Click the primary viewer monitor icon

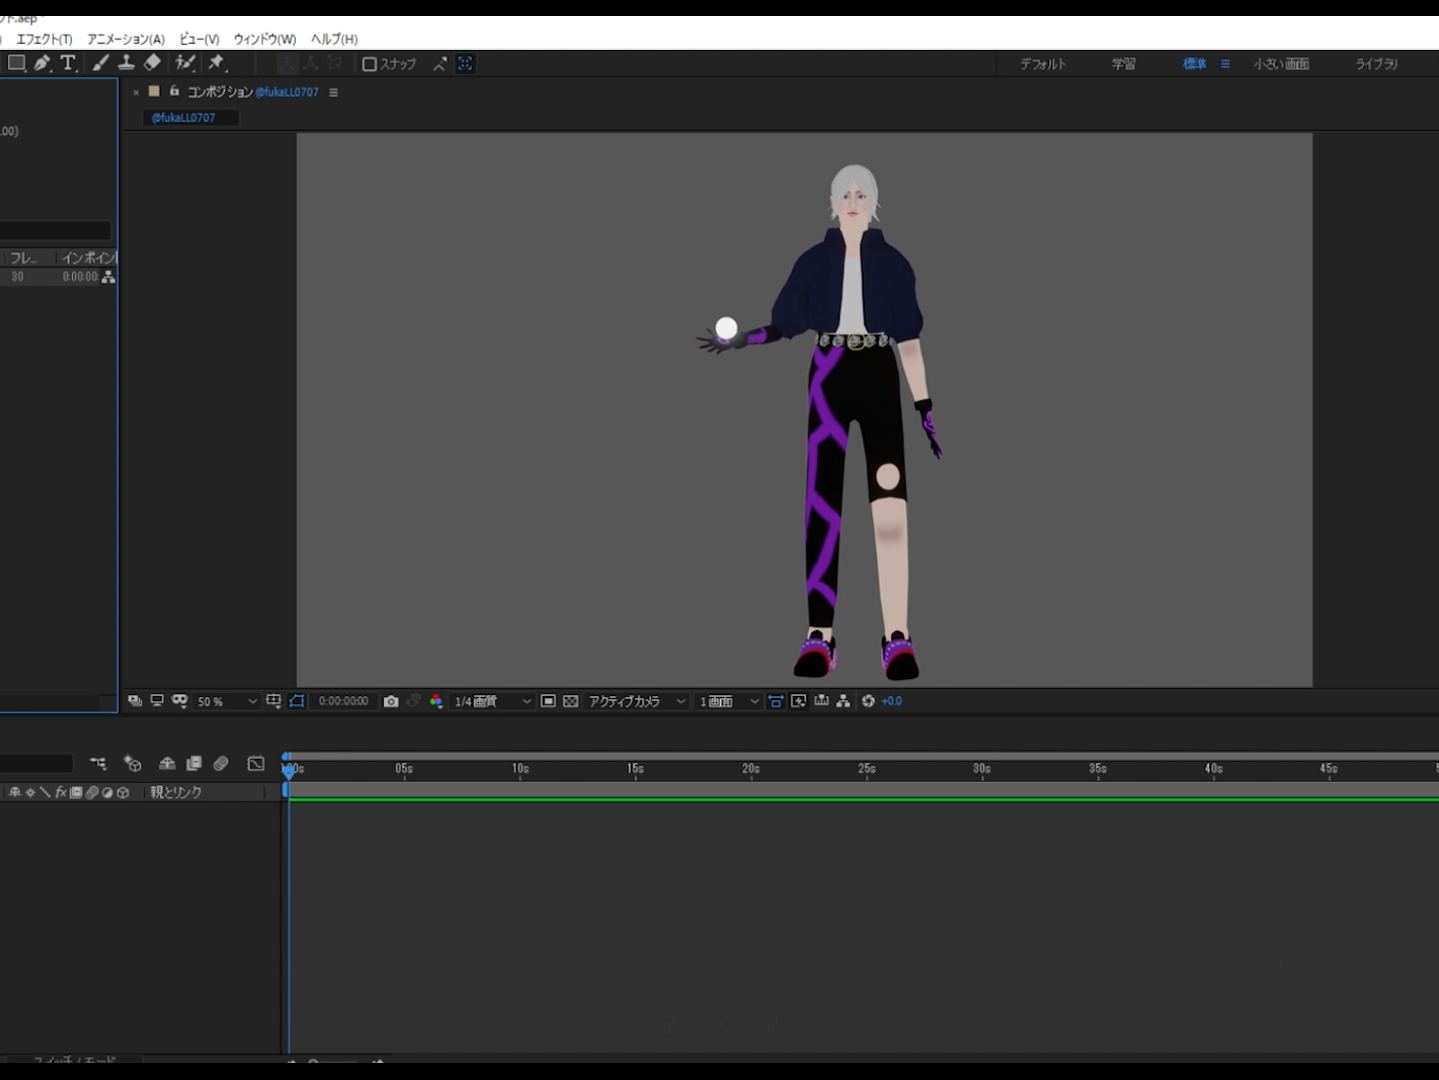pyautogui.click(x=157, y=701)
